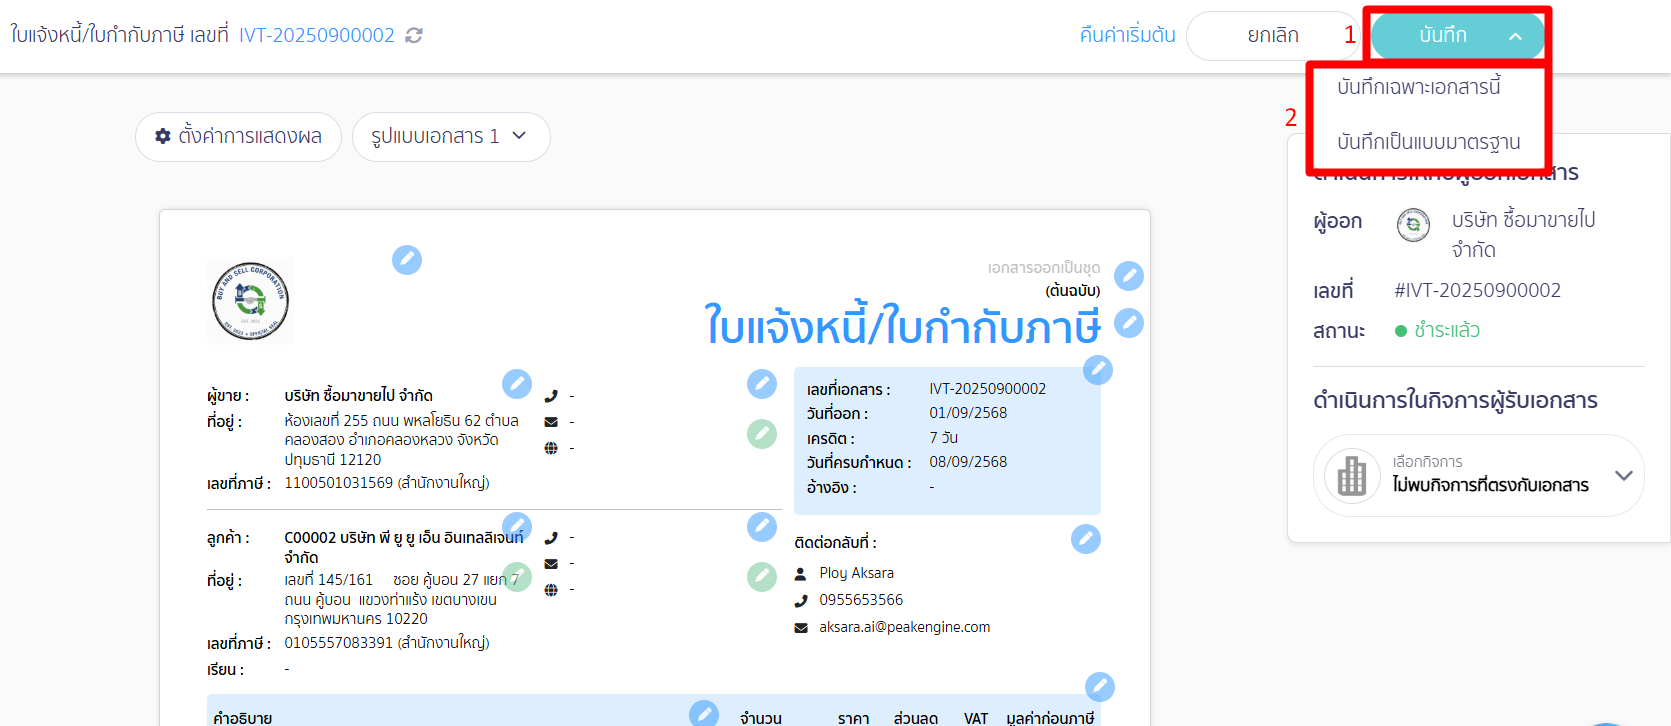The height and width of the screenshot is (726, 1671).
Task: Click the building icon in เลือกกิจการ selector
Action: pyautogui.click(x=1352, y=476)
